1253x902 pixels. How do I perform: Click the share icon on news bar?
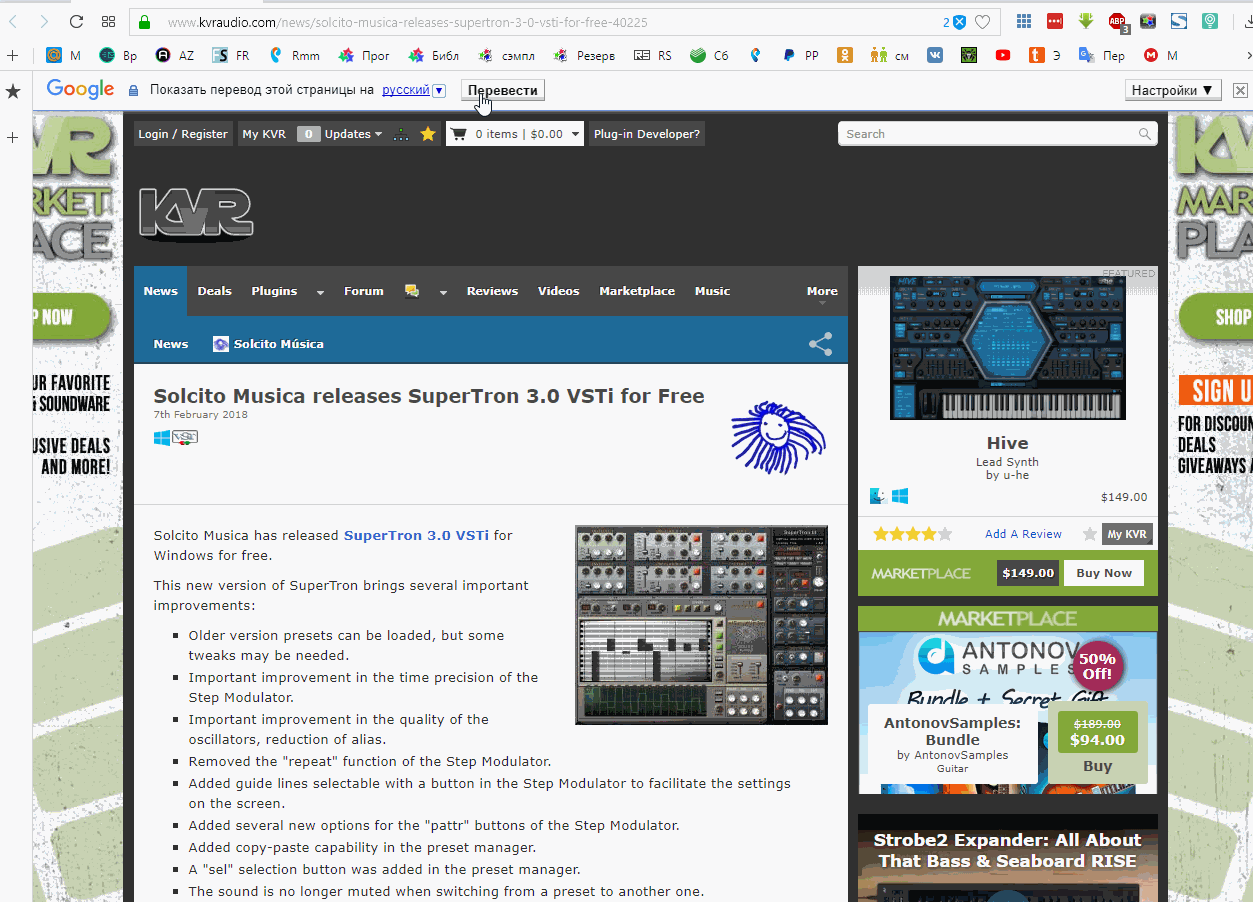(x=820, y=344)
